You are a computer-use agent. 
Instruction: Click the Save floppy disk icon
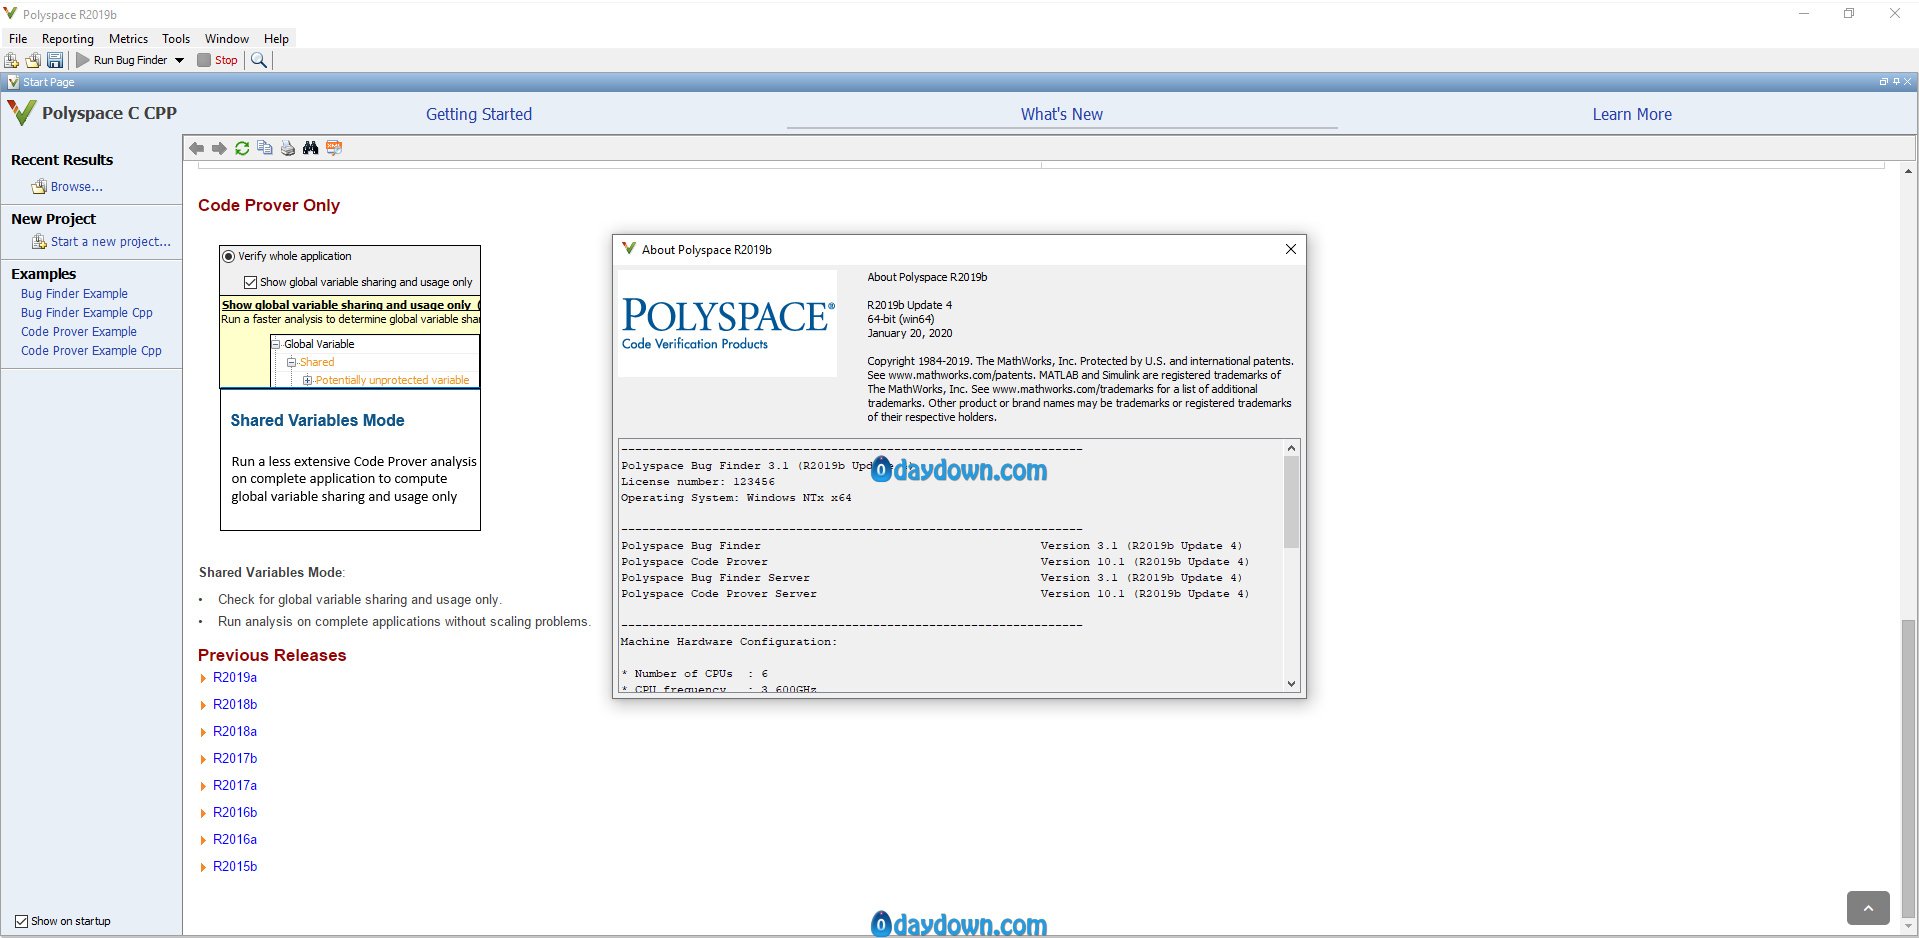click(x=55, y=60)
